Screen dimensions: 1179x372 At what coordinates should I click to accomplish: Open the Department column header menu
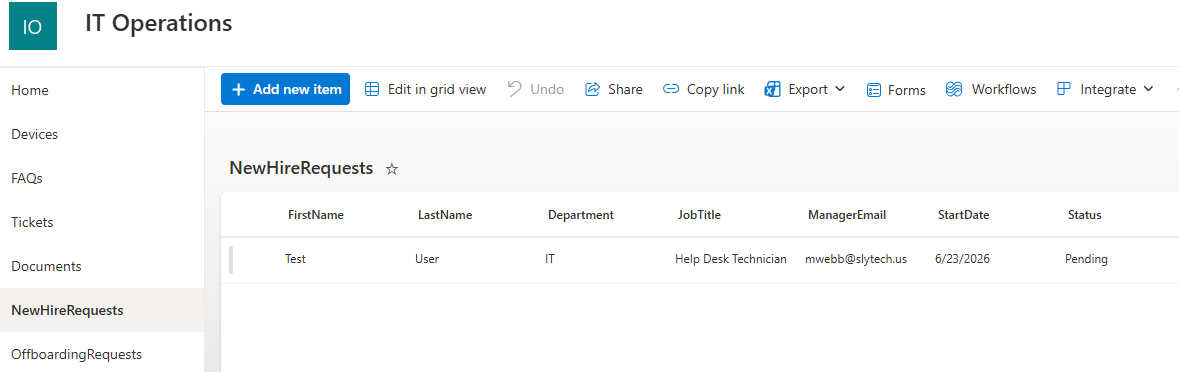coord(581,215)
